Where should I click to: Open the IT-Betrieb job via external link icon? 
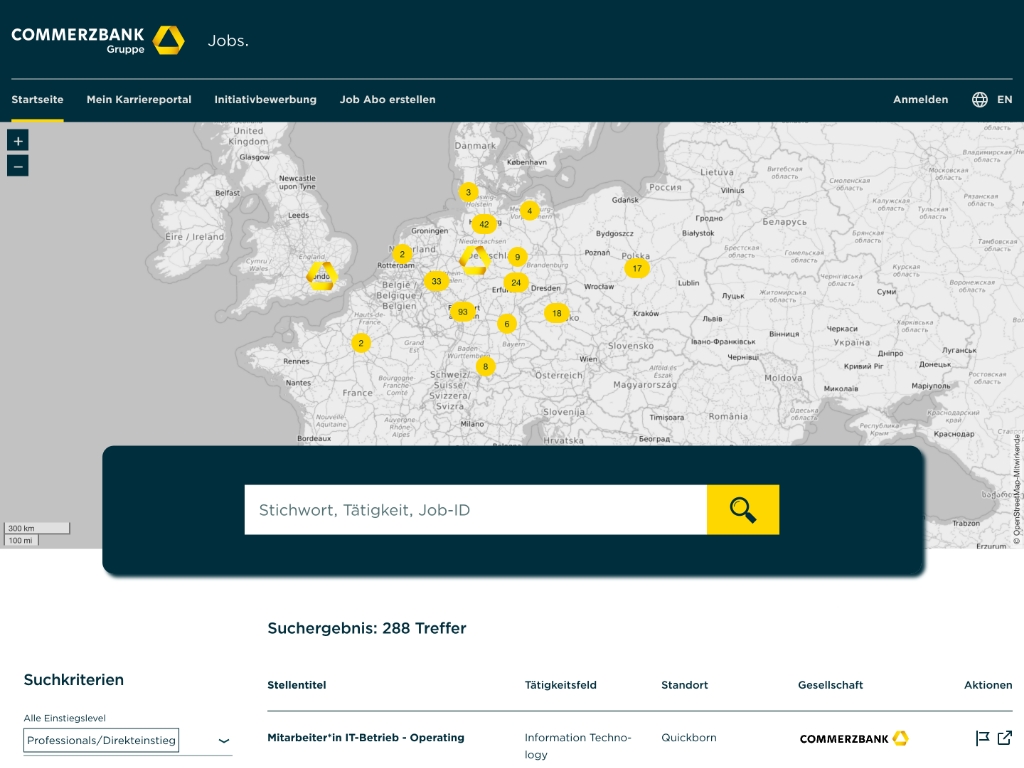click(1004, 738)
